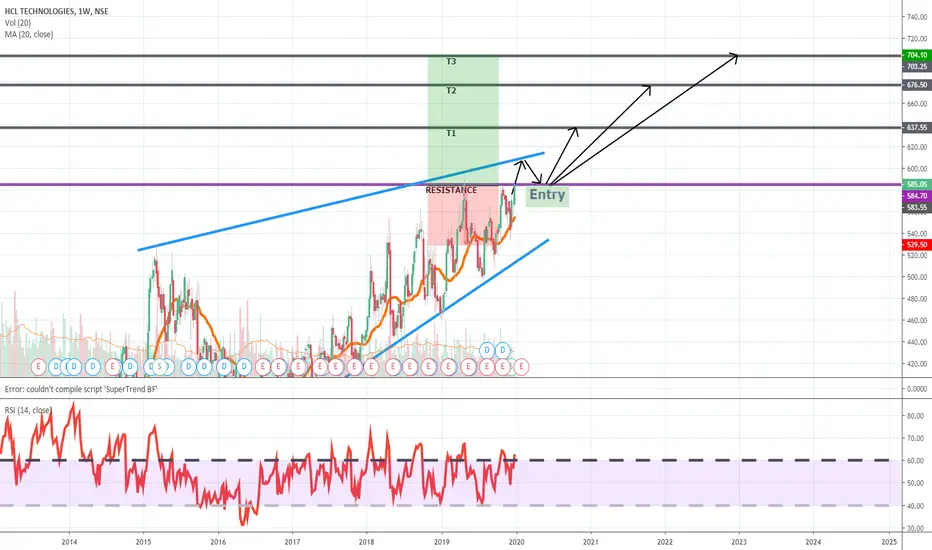Click the RSI axis 40.00 tick
The image size is (932, 550).
click(x=915, y=506)
